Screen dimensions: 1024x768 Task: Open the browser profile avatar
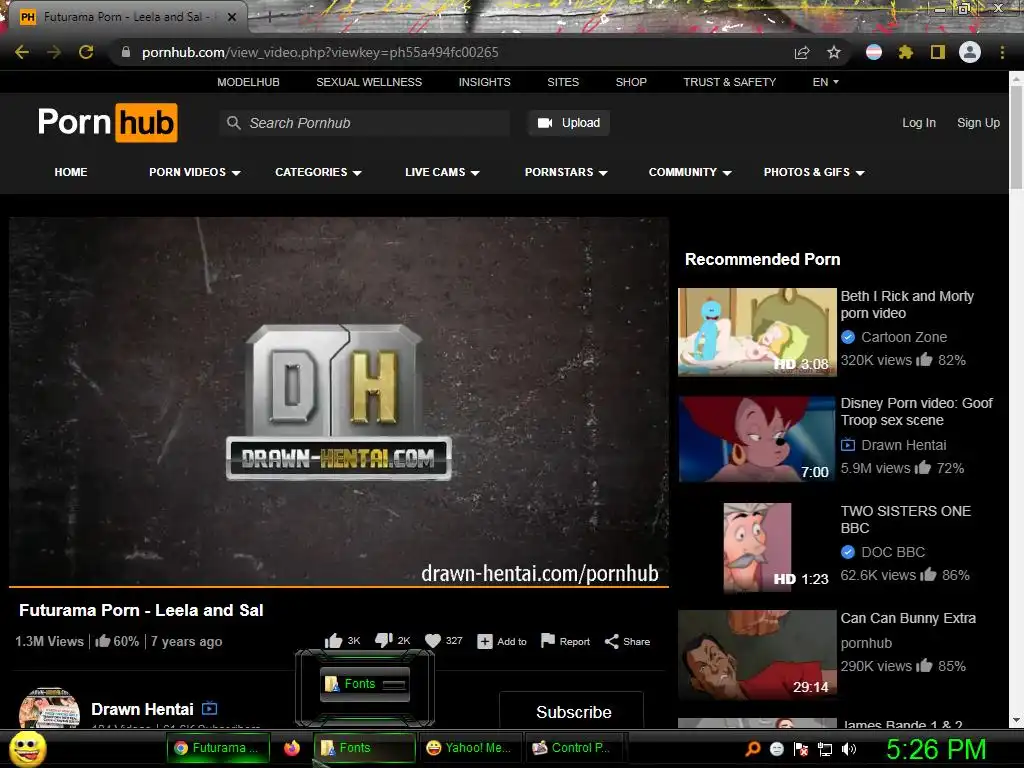[970, 52]
